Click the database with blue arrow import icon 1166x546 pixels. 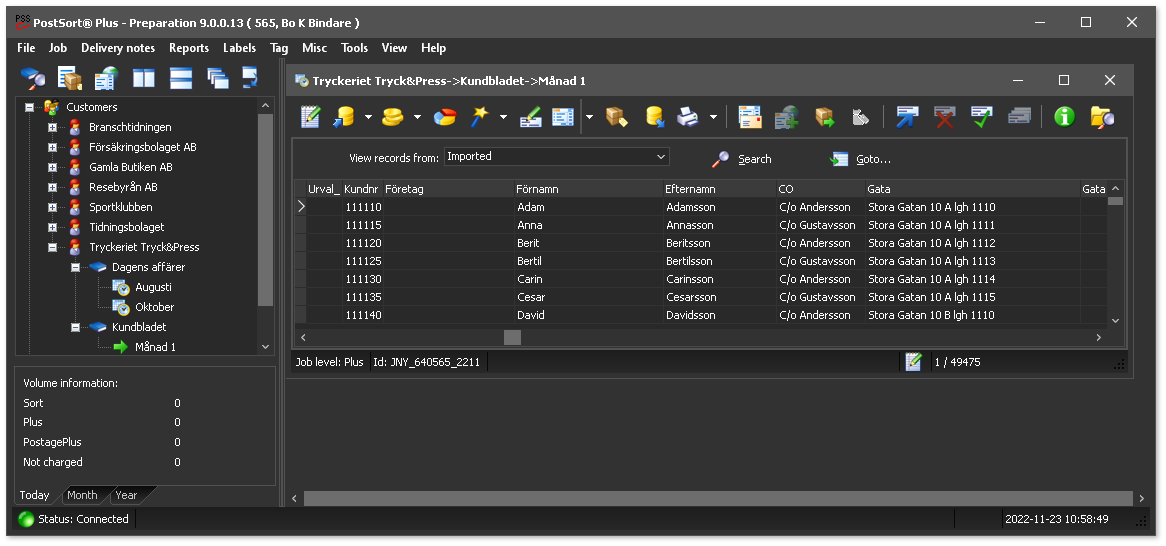344,117
